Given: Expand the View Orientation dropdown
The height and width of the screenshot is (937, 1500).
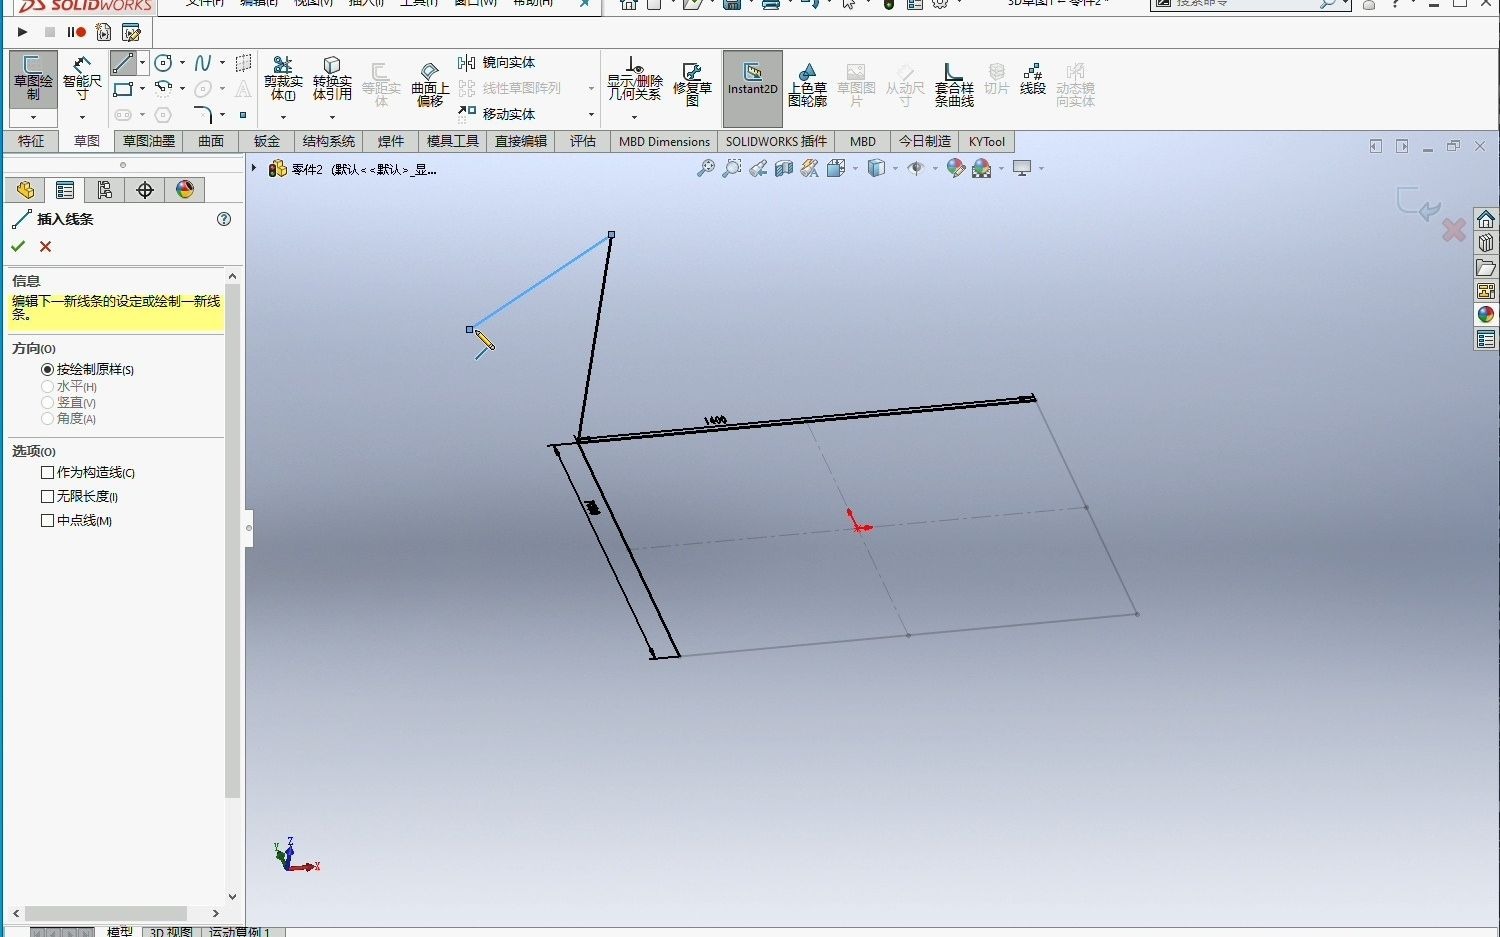Looking at the screenshot, I should point(857,168).
